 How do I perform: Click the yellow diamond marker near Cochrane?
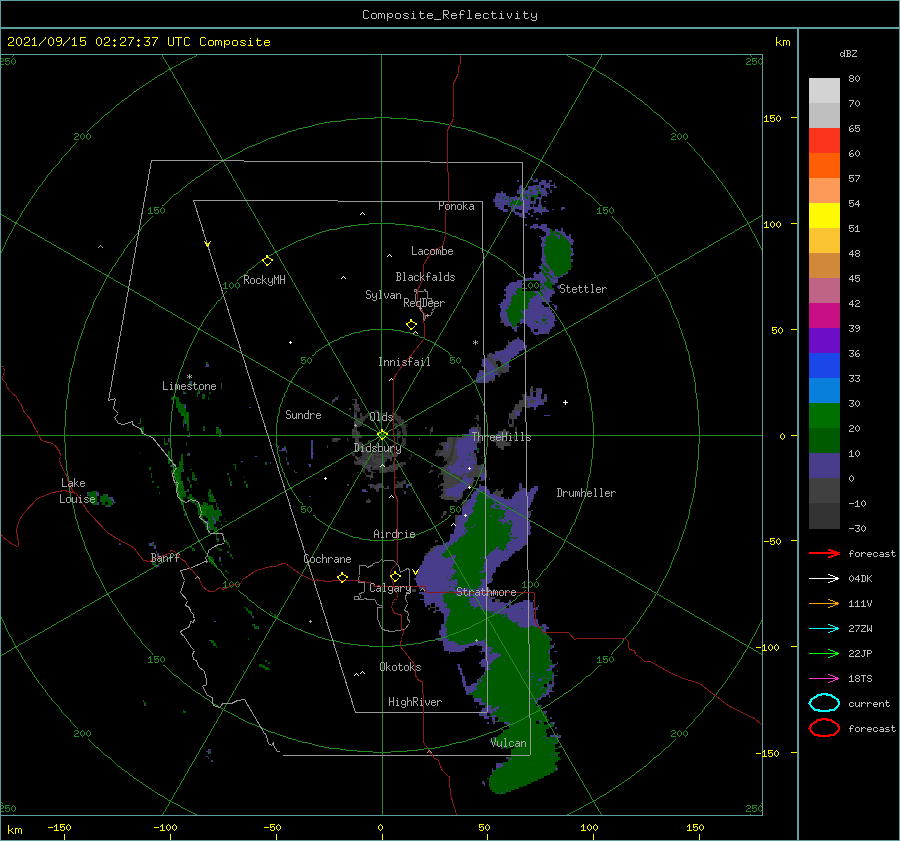(x=343, y=577)
